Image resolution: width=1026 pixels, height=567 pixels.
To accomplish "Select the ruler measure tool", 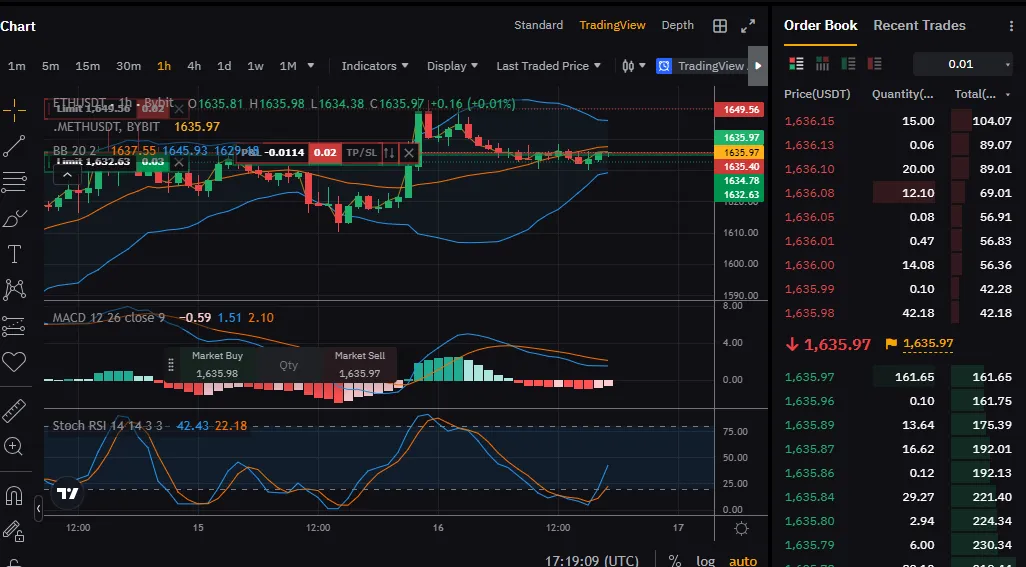I will [x=14, y=411].
